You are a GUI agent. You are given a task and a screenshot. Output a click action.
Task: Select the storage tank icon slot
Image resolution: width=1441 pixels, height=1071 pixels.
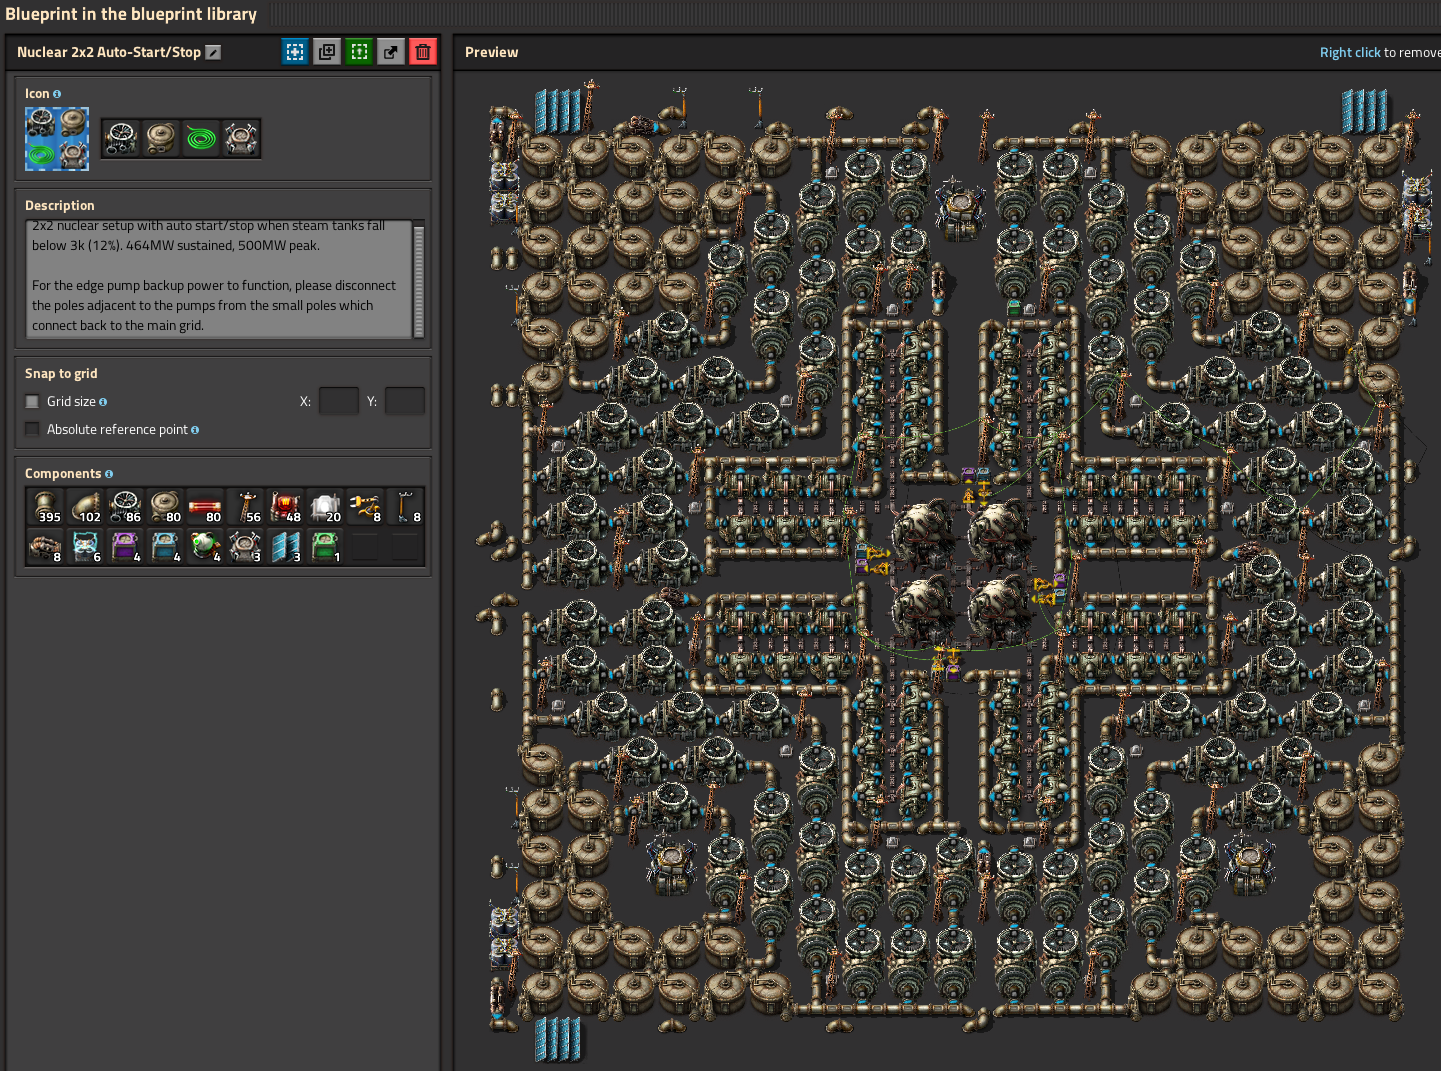pyautogui.click(x=161, y=138)
